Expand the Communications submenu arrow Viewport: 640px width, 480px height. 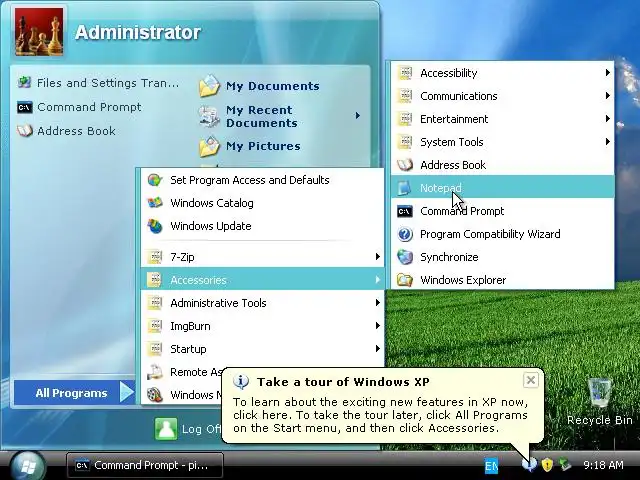(607, 96)
